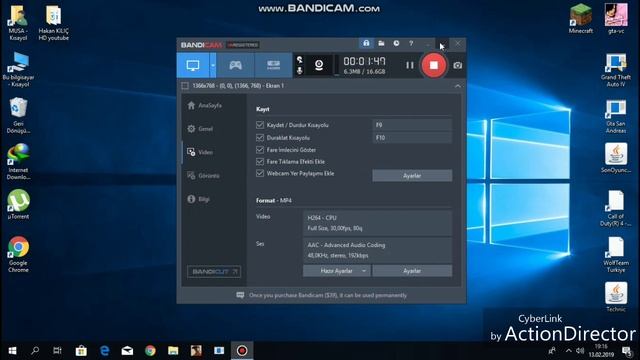This screenshot has width=640, height=360.
Task: Open Edge browser from taskbar
Action: point(104,351)
